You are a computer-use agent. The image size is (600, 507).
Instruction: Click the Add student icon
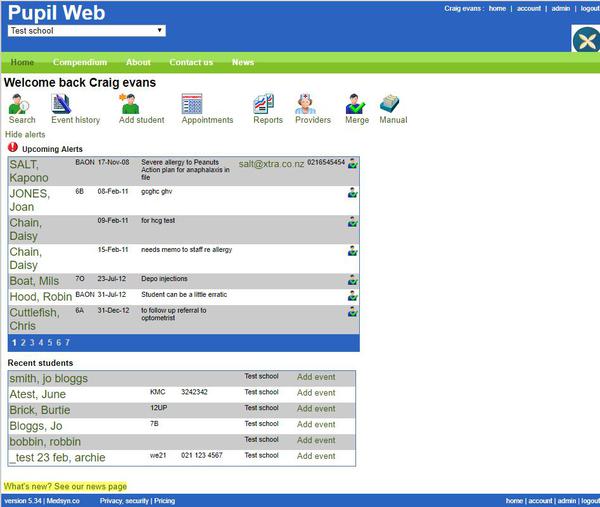pos(129,103)
